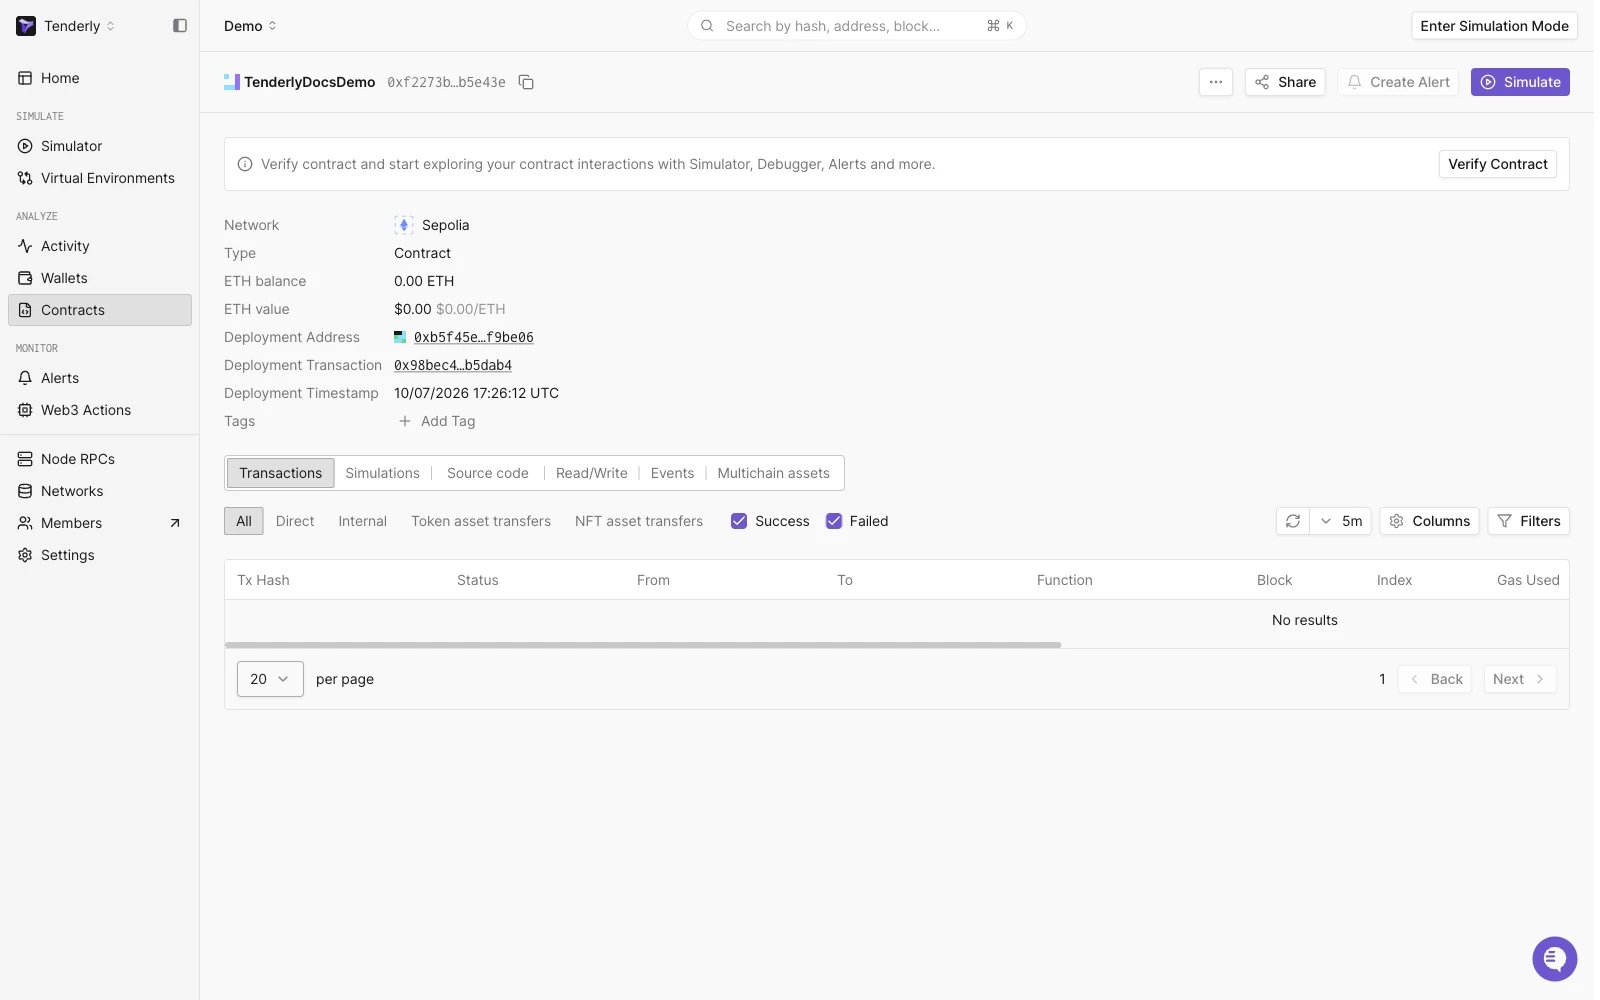Select the Direct transactions filter
This screenshot has height=1000, width=1600.
click(x=295, y=521)
